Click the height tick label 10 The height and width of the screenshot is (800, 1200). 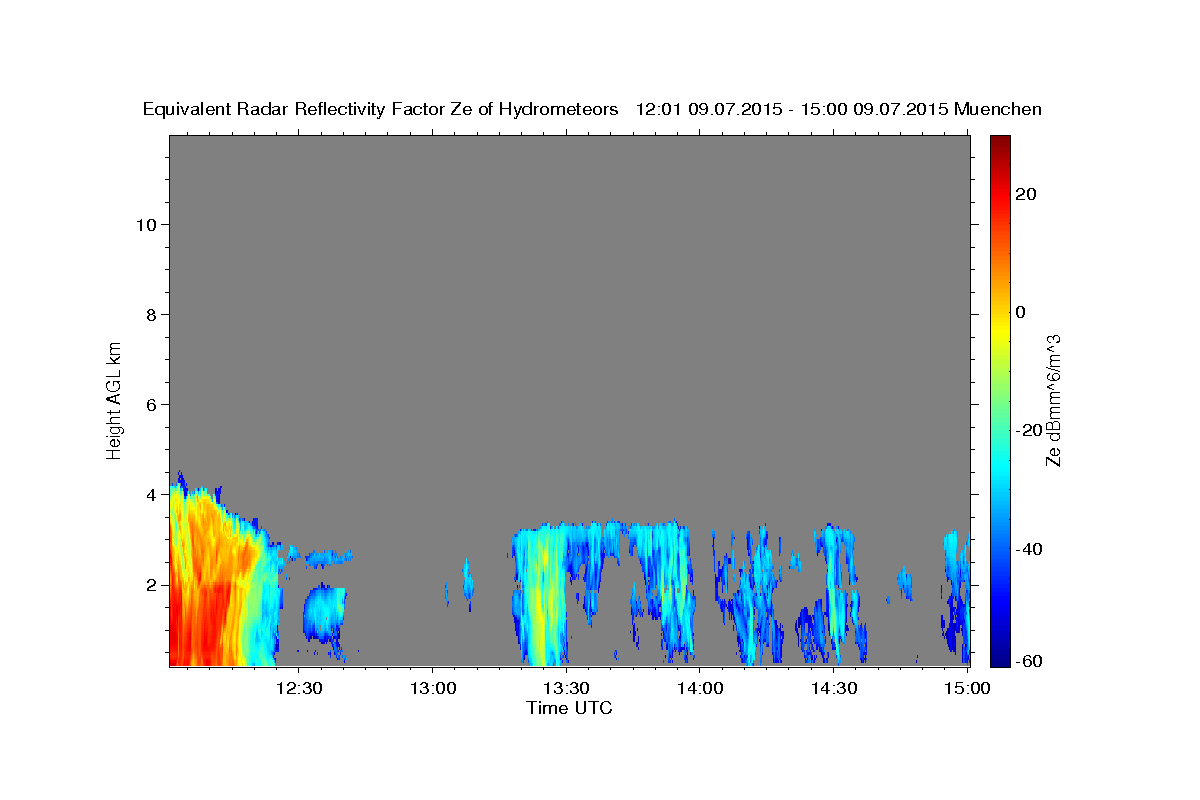146,225
